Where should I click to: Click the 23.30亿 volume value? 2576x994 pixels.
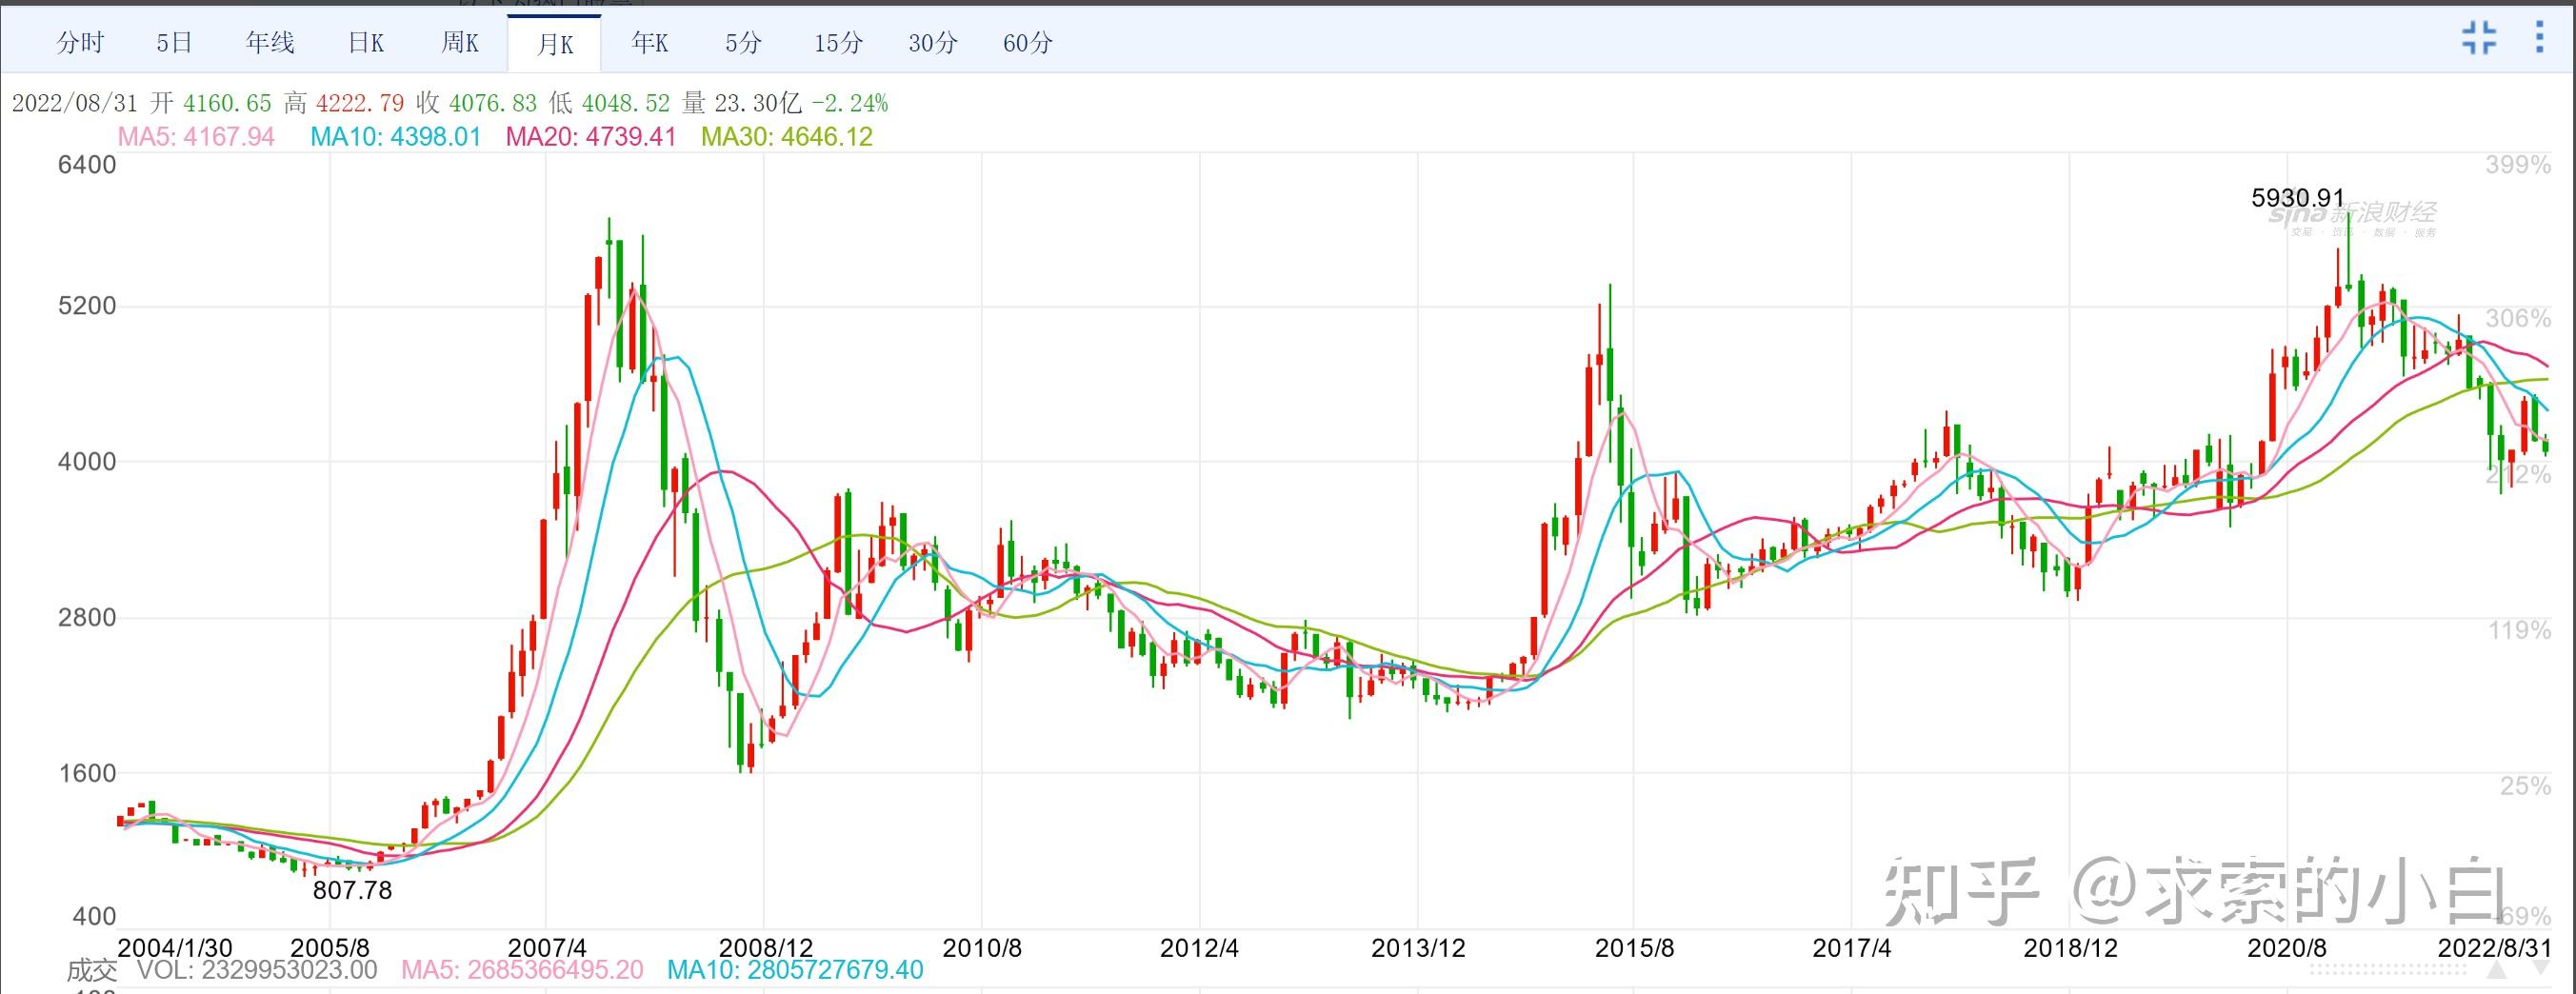(758, 104)
